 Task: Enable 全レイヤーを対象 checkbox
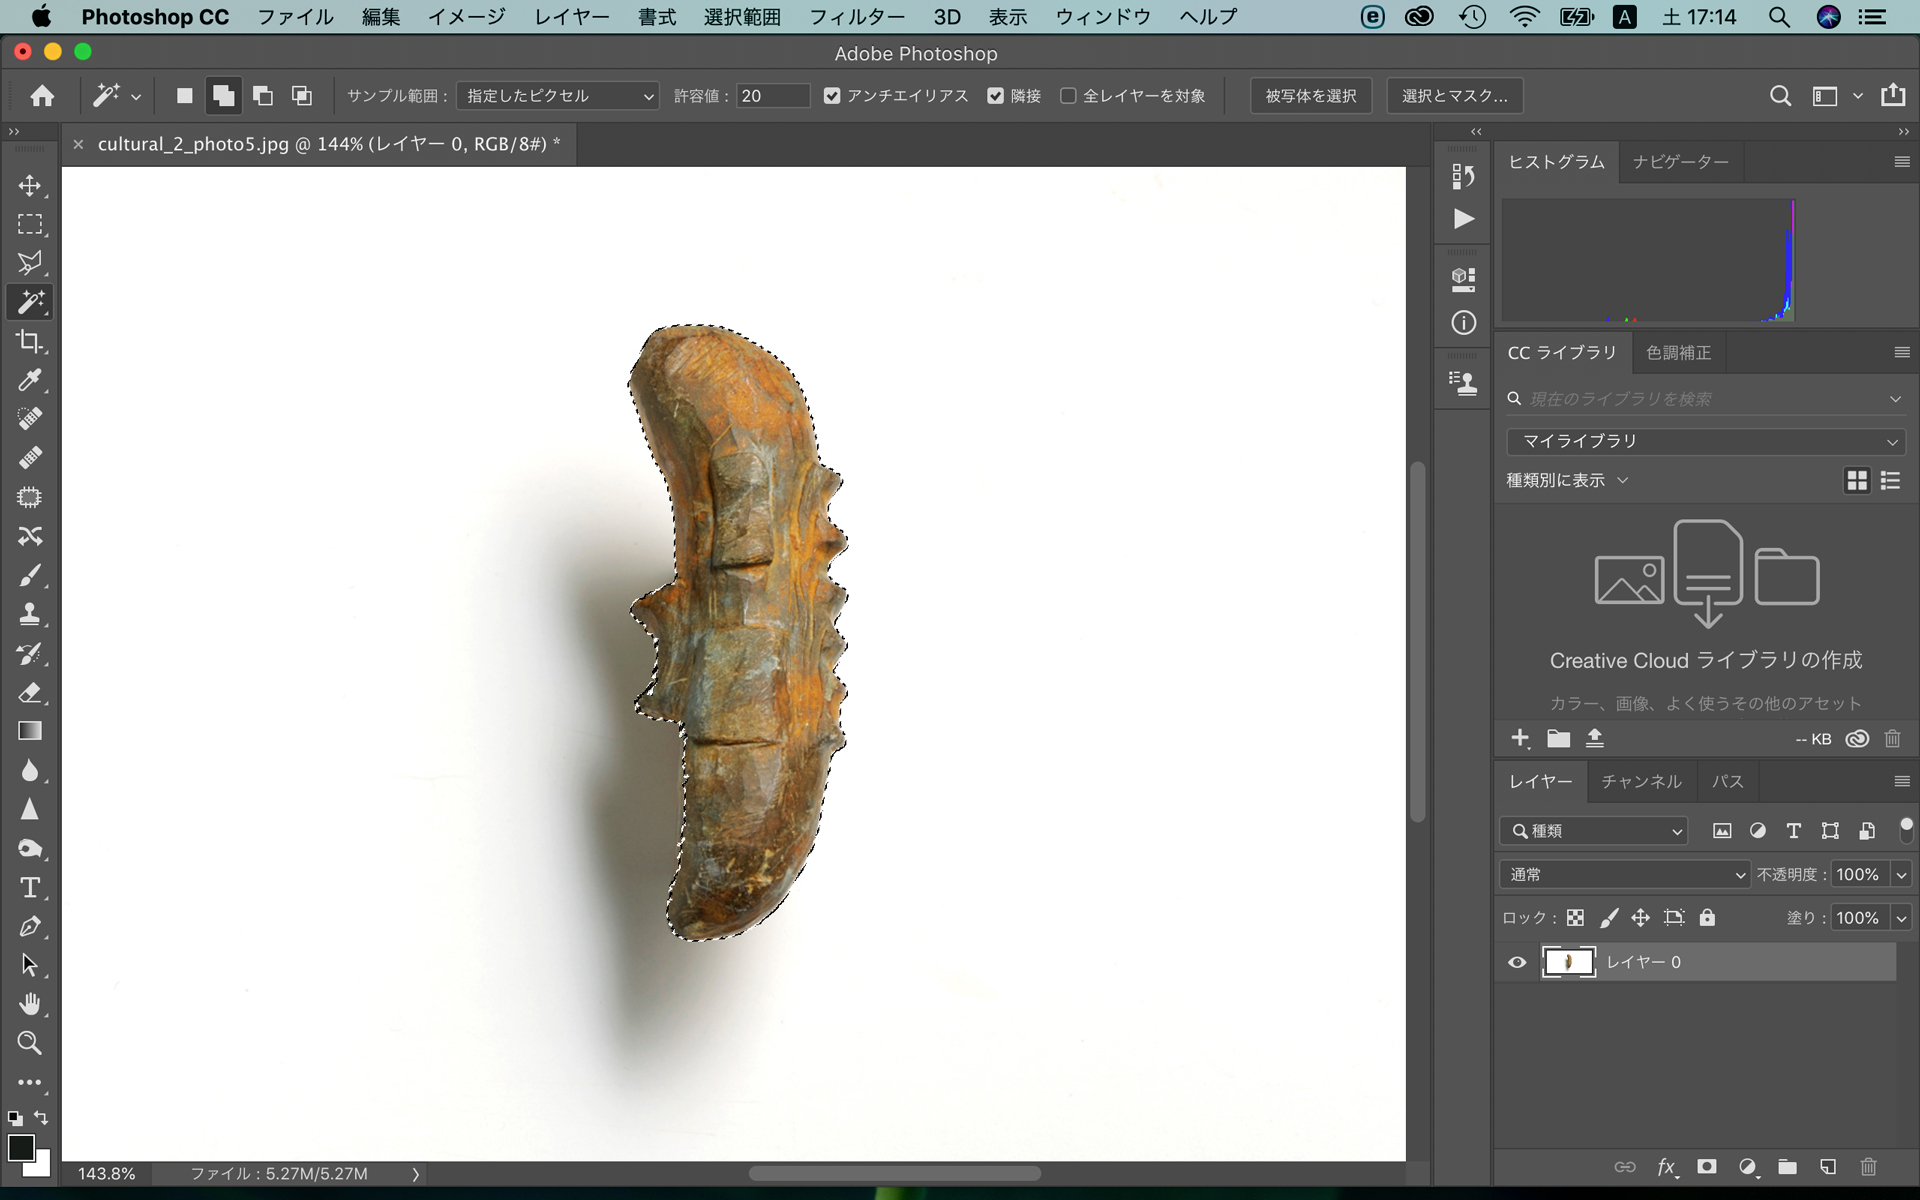[1068, 96]
